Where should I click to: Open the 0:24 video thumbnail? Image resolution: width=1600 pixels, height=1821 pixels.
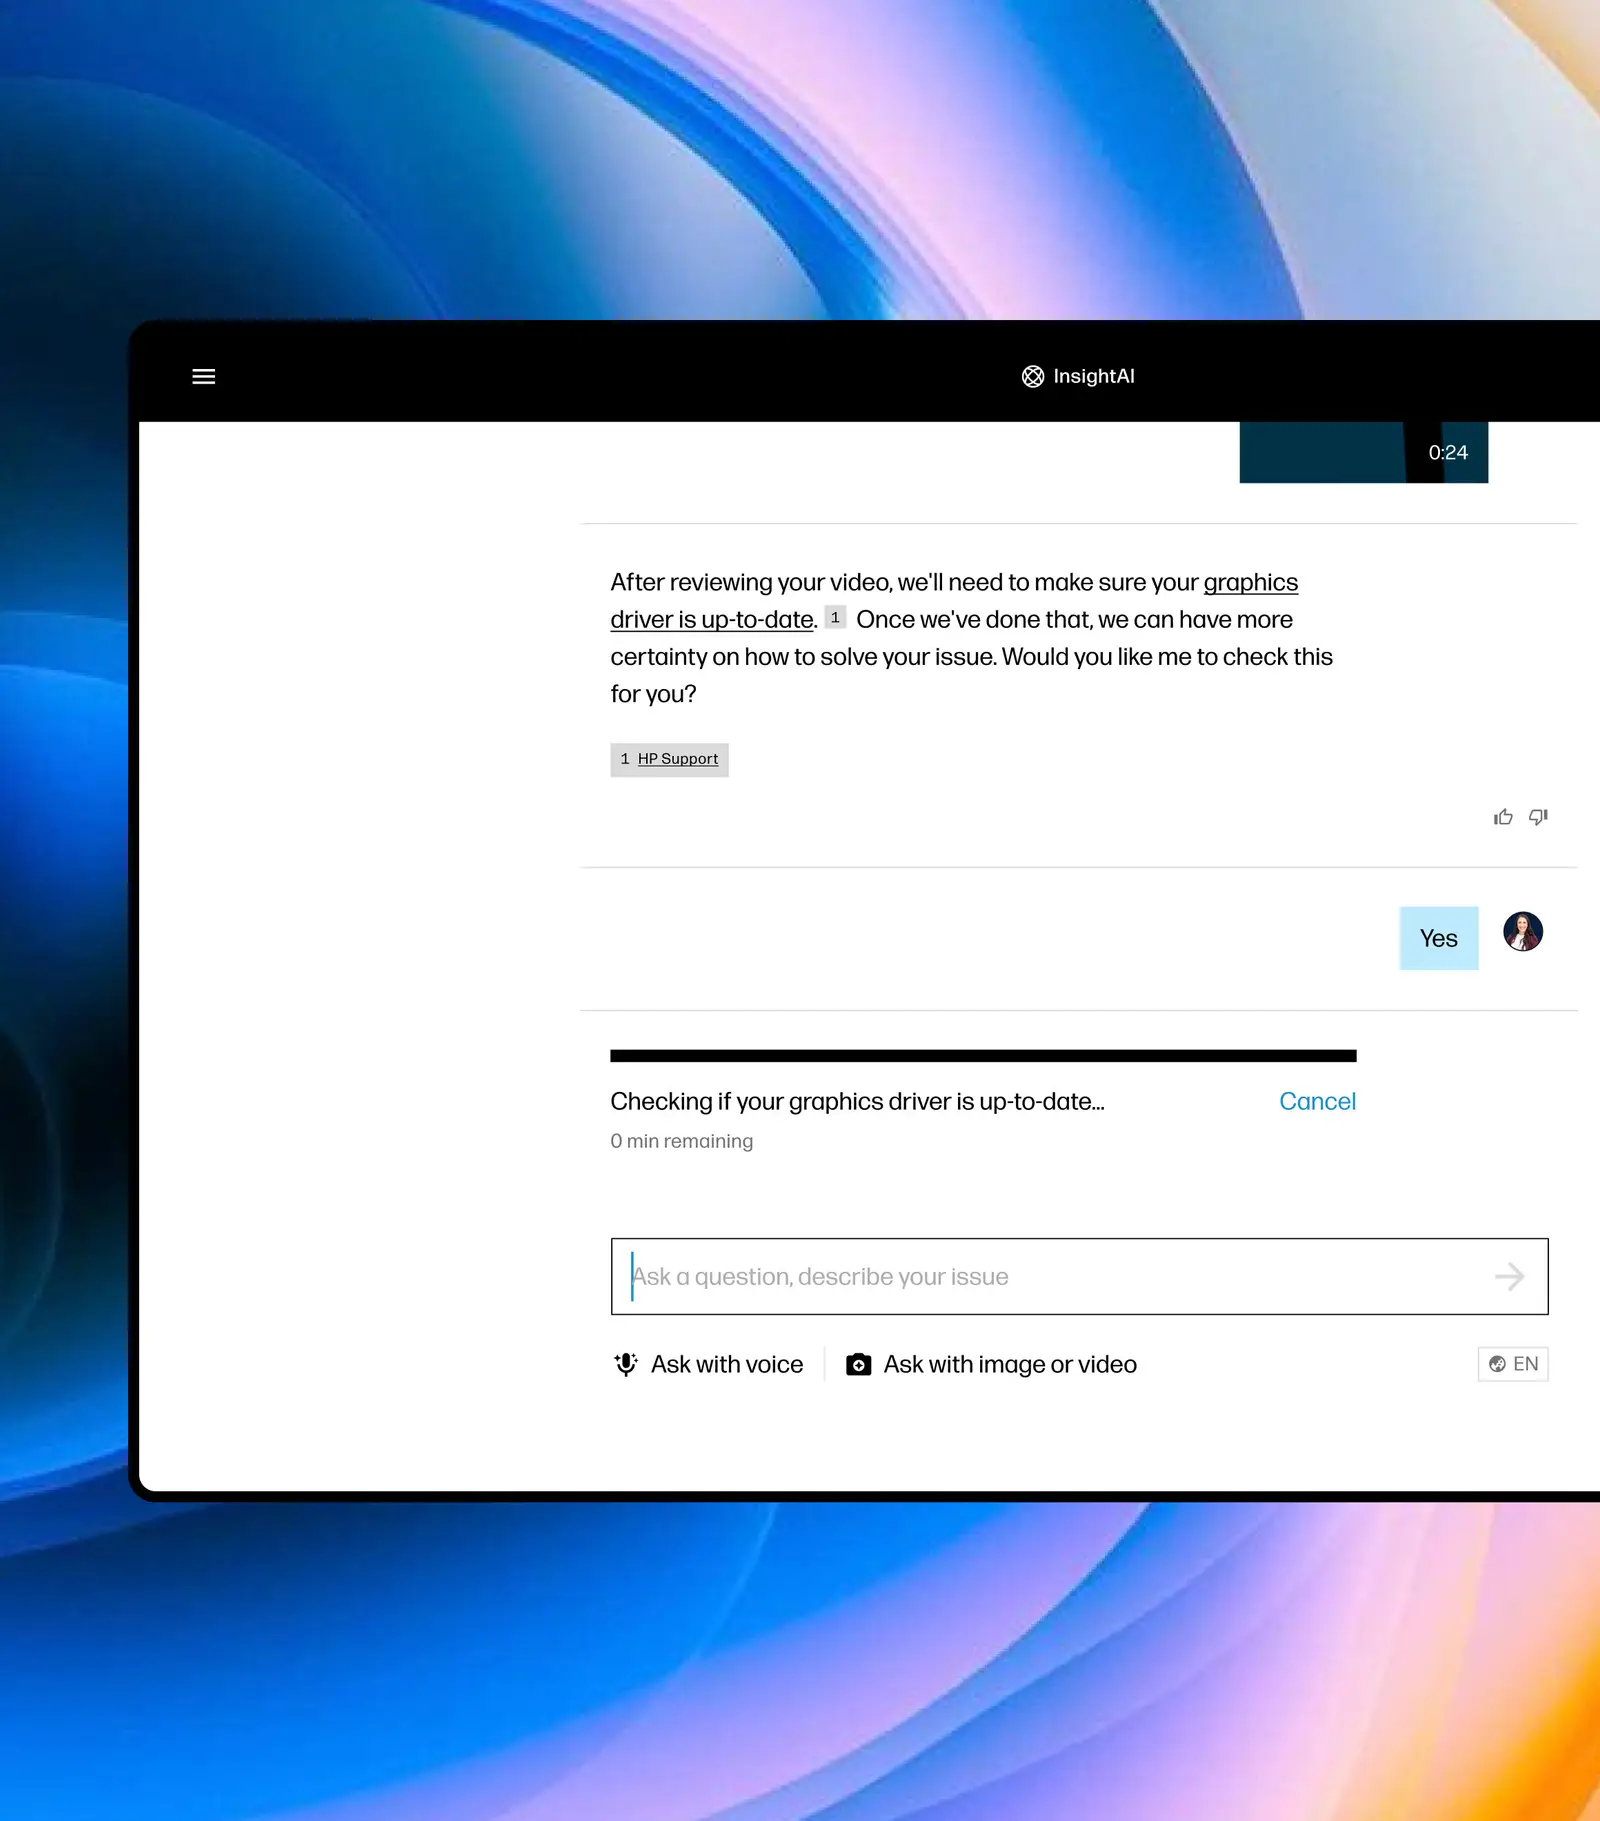point(1363,452)
